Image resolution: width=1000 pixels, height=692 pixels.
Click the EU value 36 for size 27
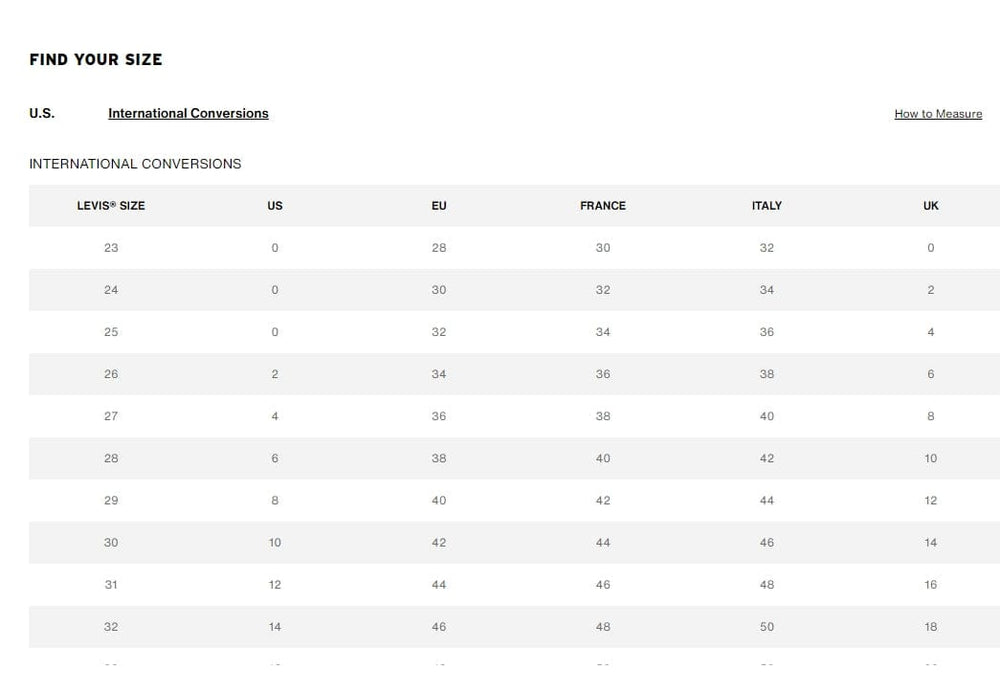(x=438, y=416)
